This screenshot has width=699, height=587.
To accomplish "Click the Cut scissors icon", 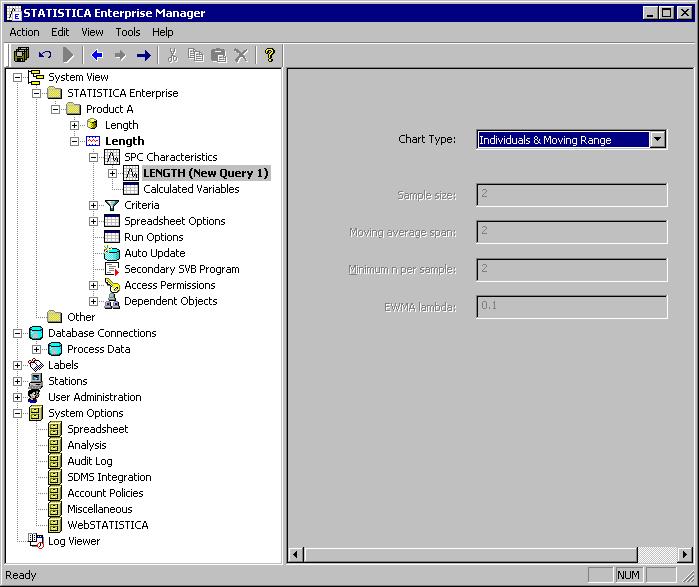I will [173, 55].
